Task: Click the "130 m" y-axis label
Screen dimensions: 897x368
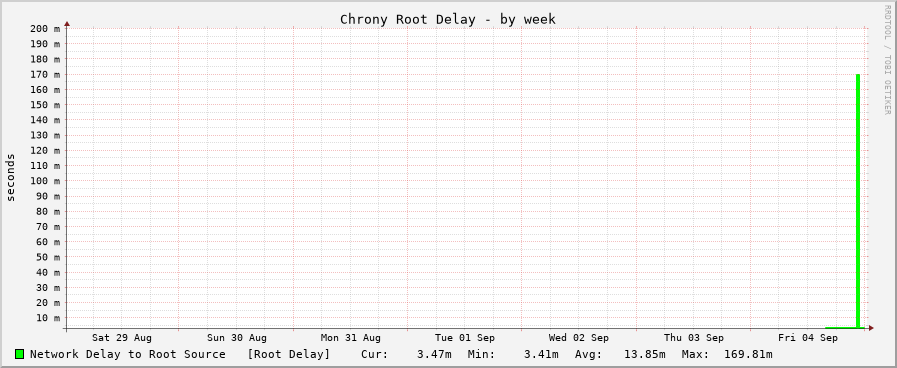Action: pyautogui.click(x=45, y=136)
